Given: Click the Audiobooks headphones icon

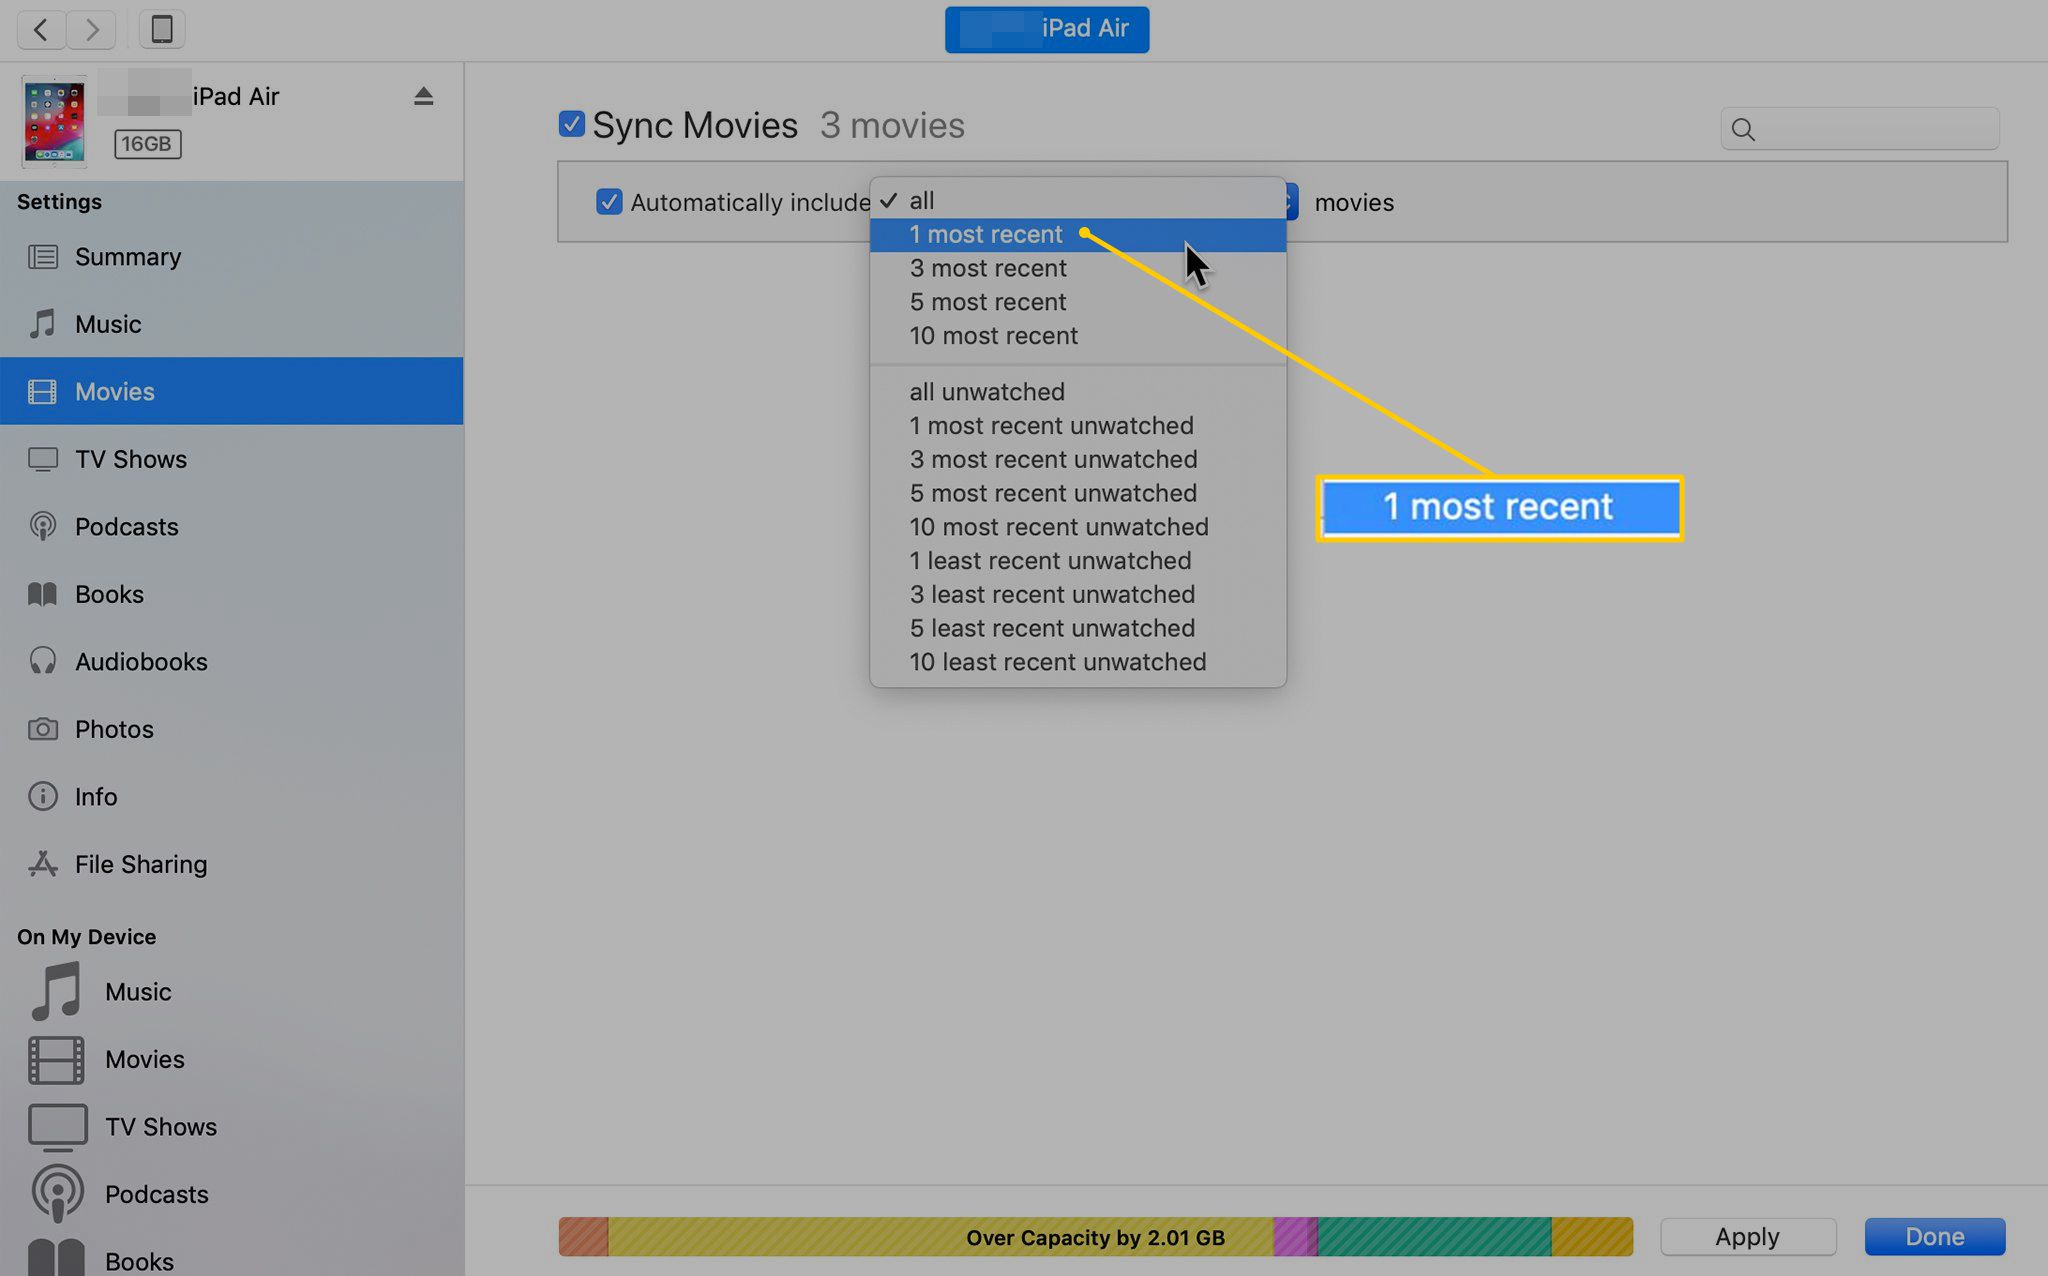Looking at the screenshot, I should 42,661.
